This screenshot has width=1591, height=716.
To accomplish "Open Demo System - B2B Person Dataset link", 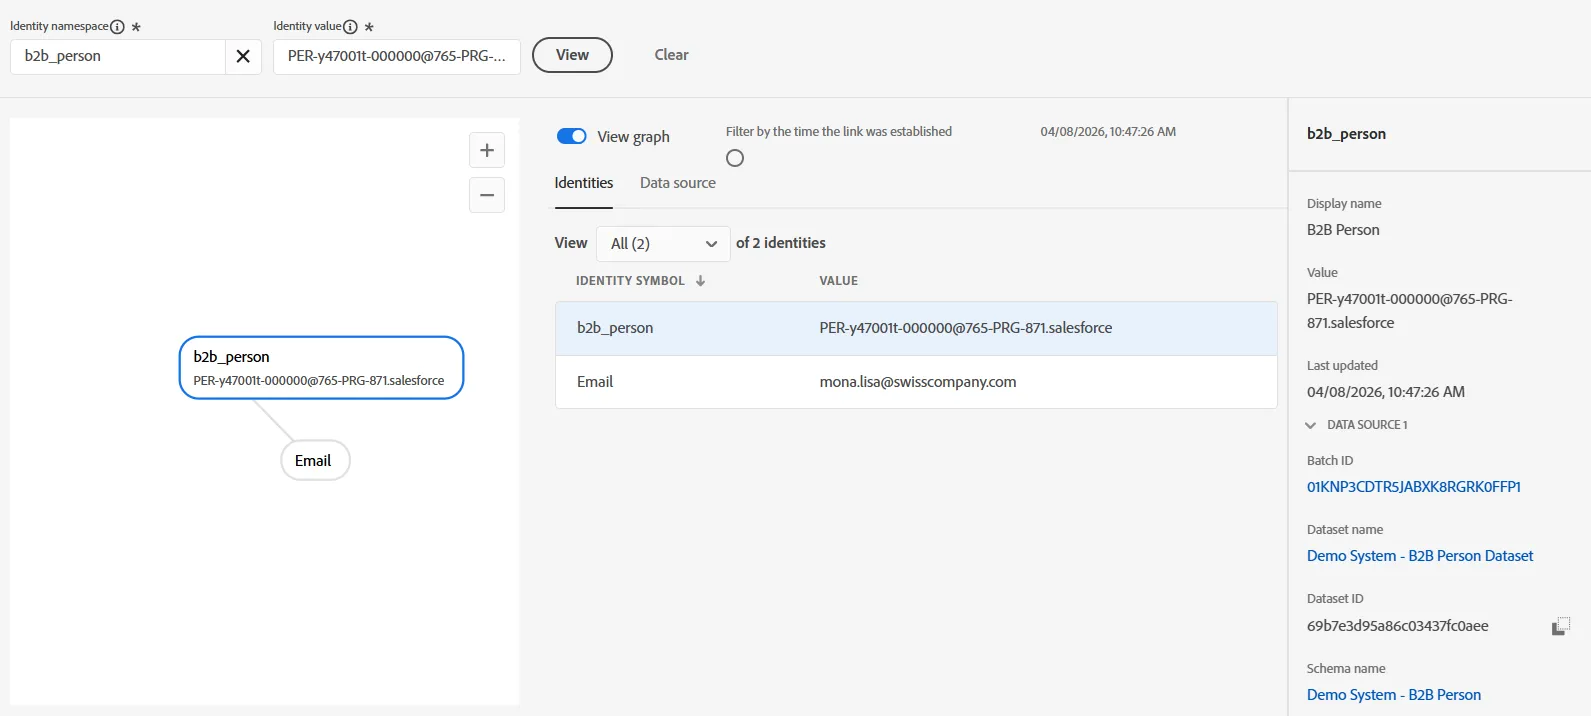I will tap(1420, 556).
